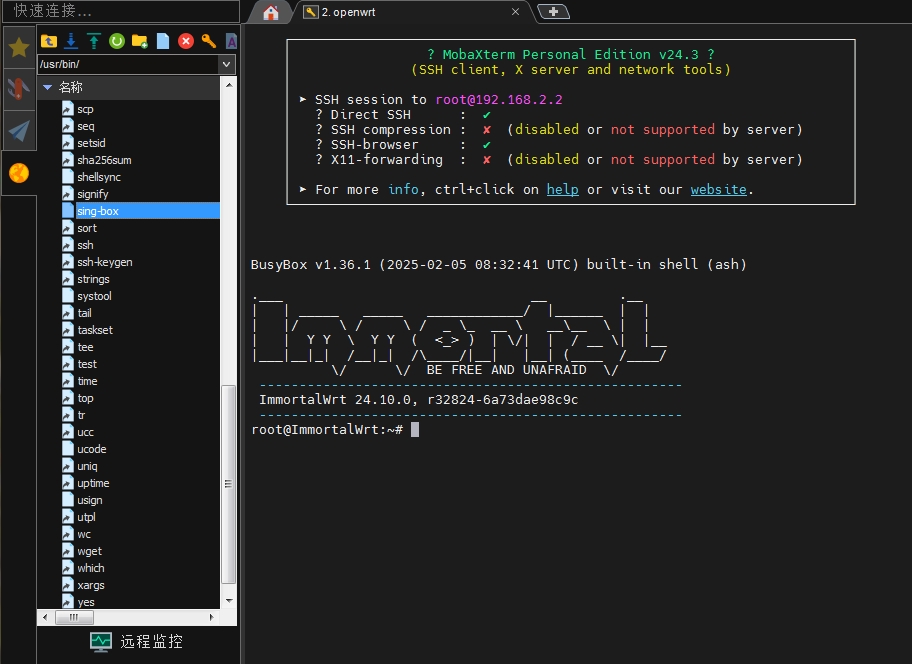Click the file list scroll down arrow
Screen dimensions: 912x664
point(229,601)
